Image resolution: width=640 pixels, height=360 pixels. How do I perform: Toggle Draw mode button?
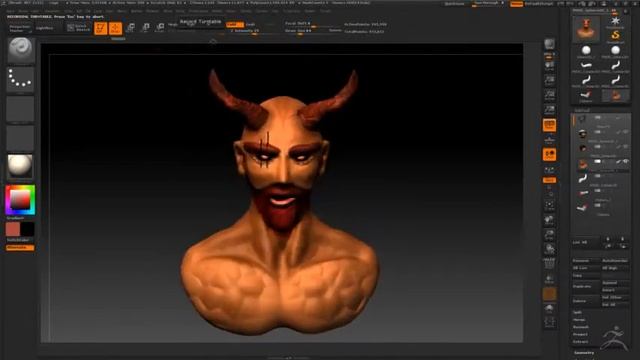click(116, 28)
